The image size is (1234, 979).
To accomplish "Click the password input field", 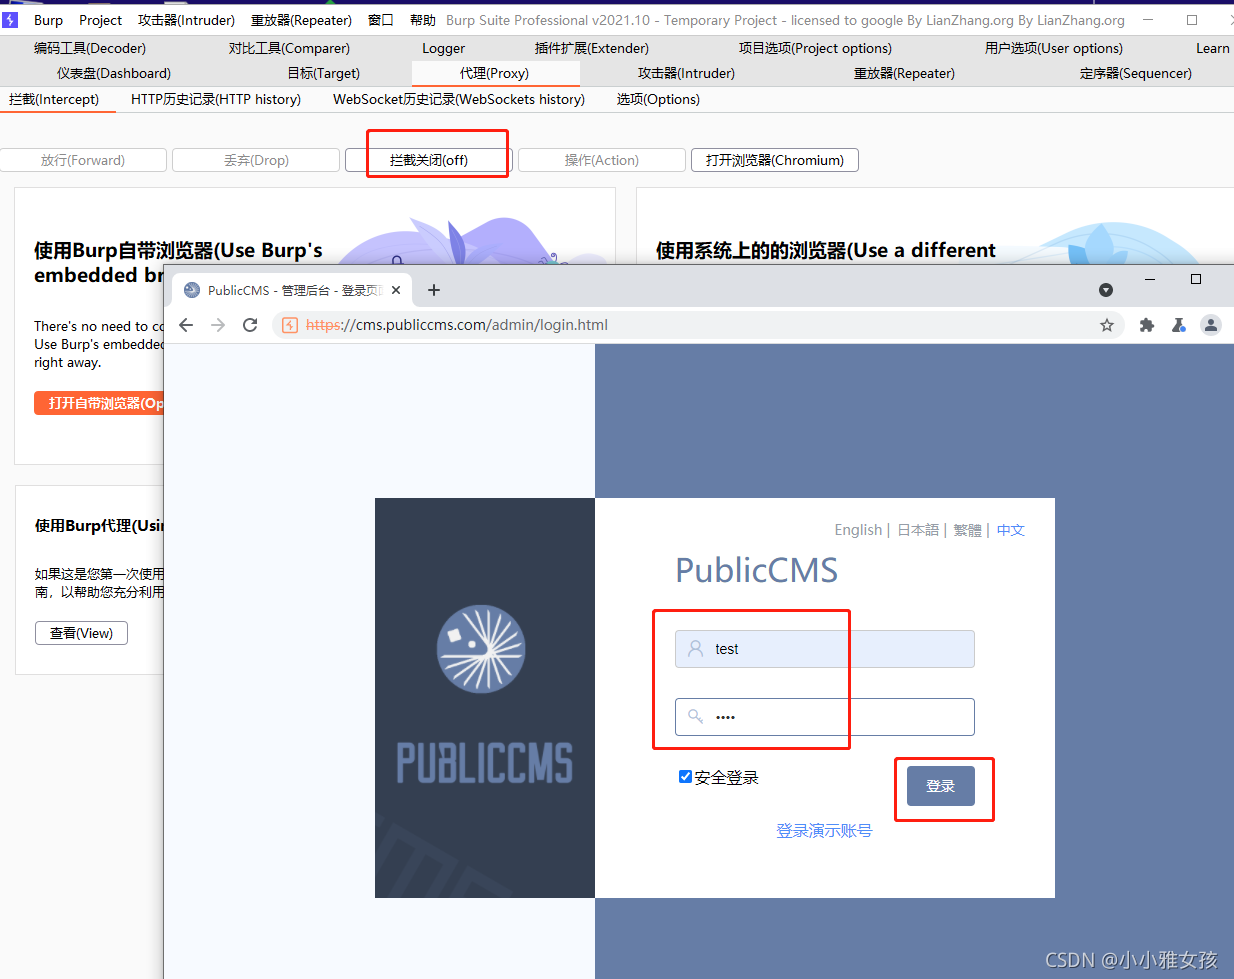I will pos(825,717).
